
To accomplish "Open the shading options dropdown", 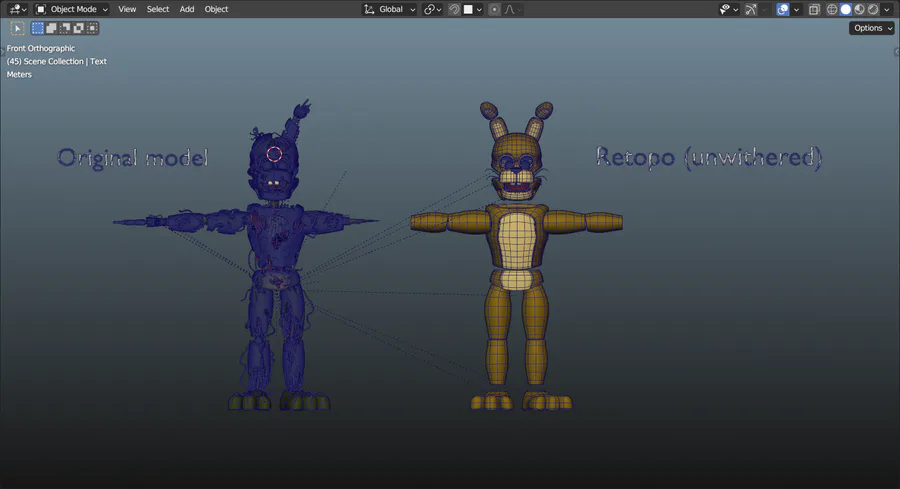I will pyautogui.click(x=887, y=9).
